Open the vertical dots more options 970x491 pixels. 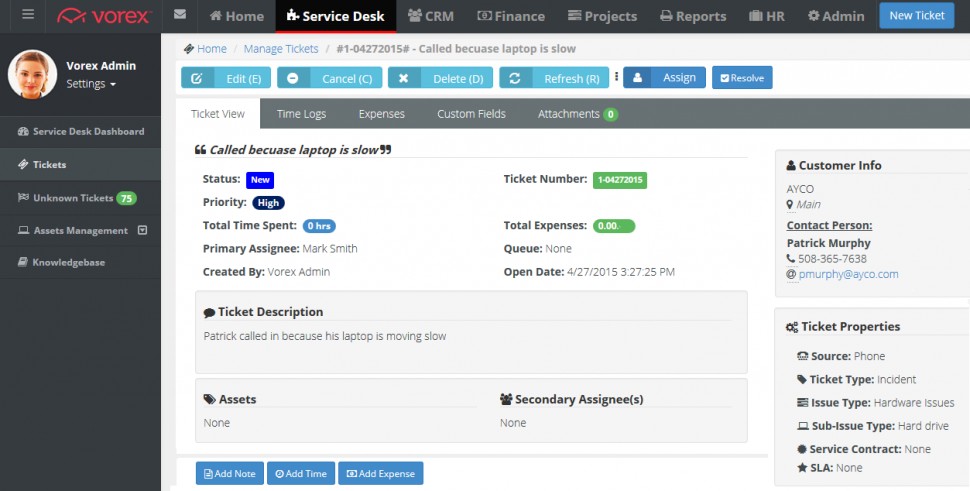(x=616, y=77)
